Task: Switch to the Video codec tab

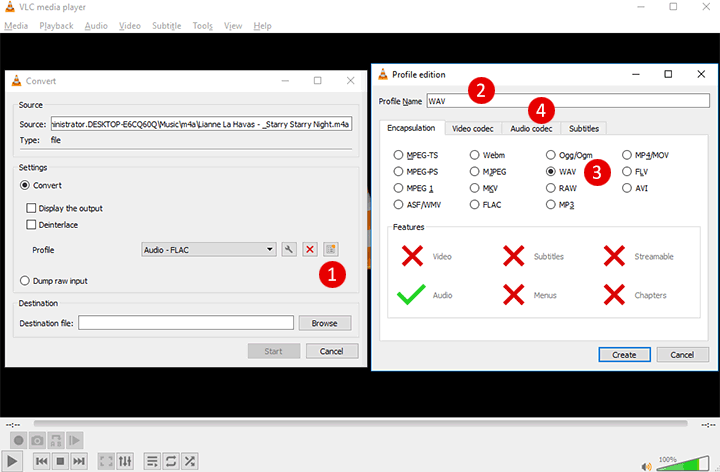Action: (x=473, y=129)
